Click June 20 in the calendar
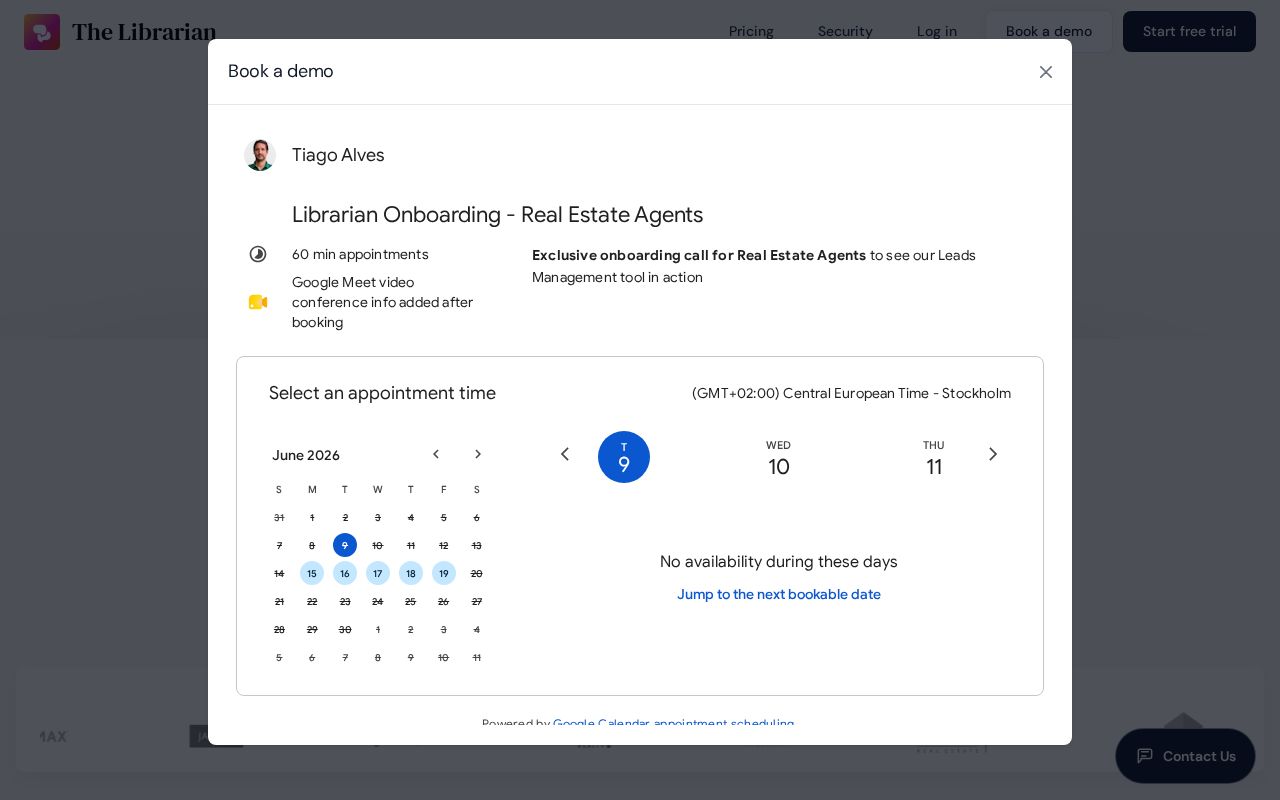The image size is (1280, 800). [477, 573]
